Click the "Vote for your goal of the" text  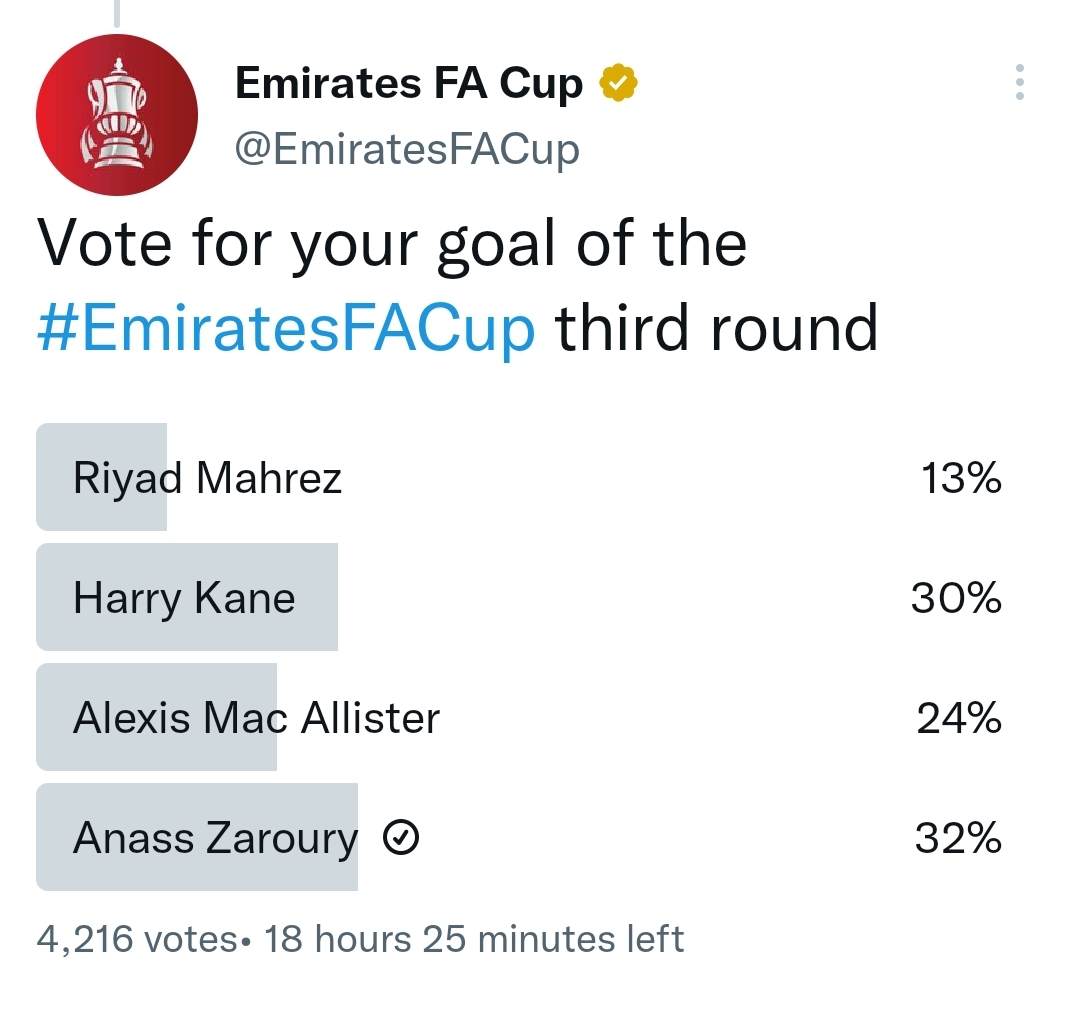pos(392,245)
